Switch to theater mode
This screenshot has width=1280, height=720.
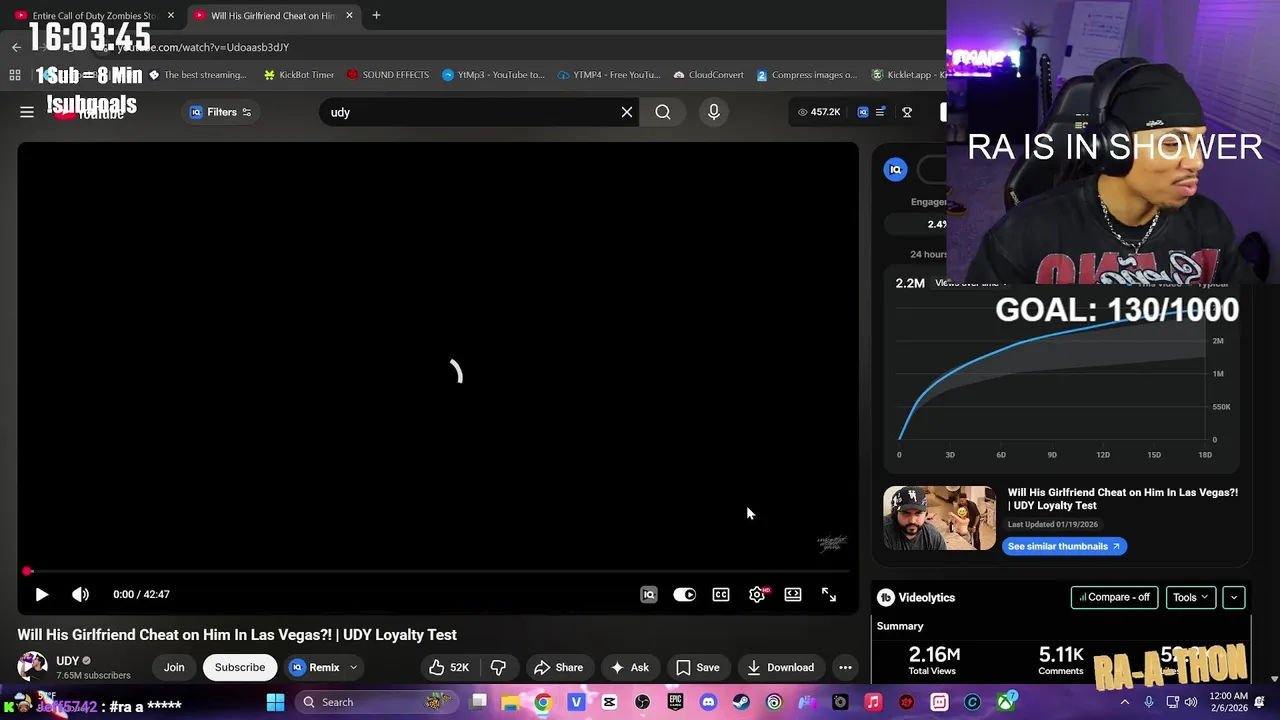[x=793, y=595]
